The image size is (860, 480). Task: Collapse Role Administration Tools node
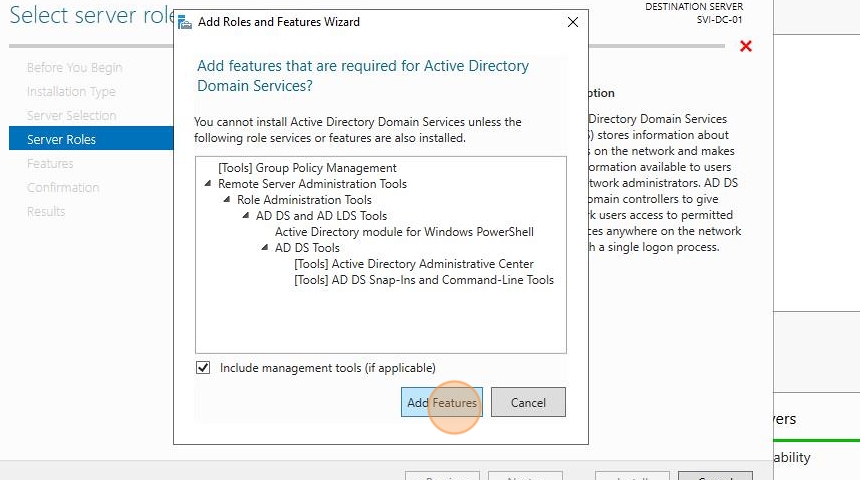[227, 200]
